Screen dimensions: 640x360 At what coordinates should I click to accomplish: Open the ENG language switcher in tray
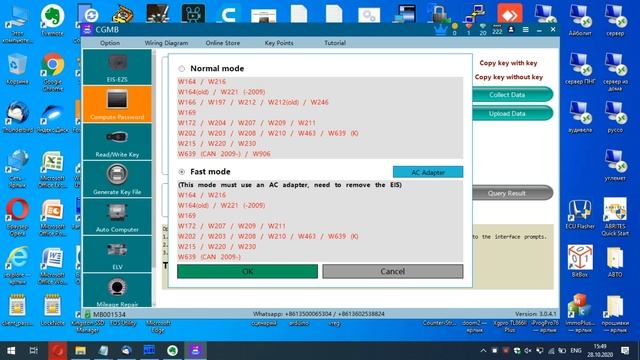pos(576,351)
